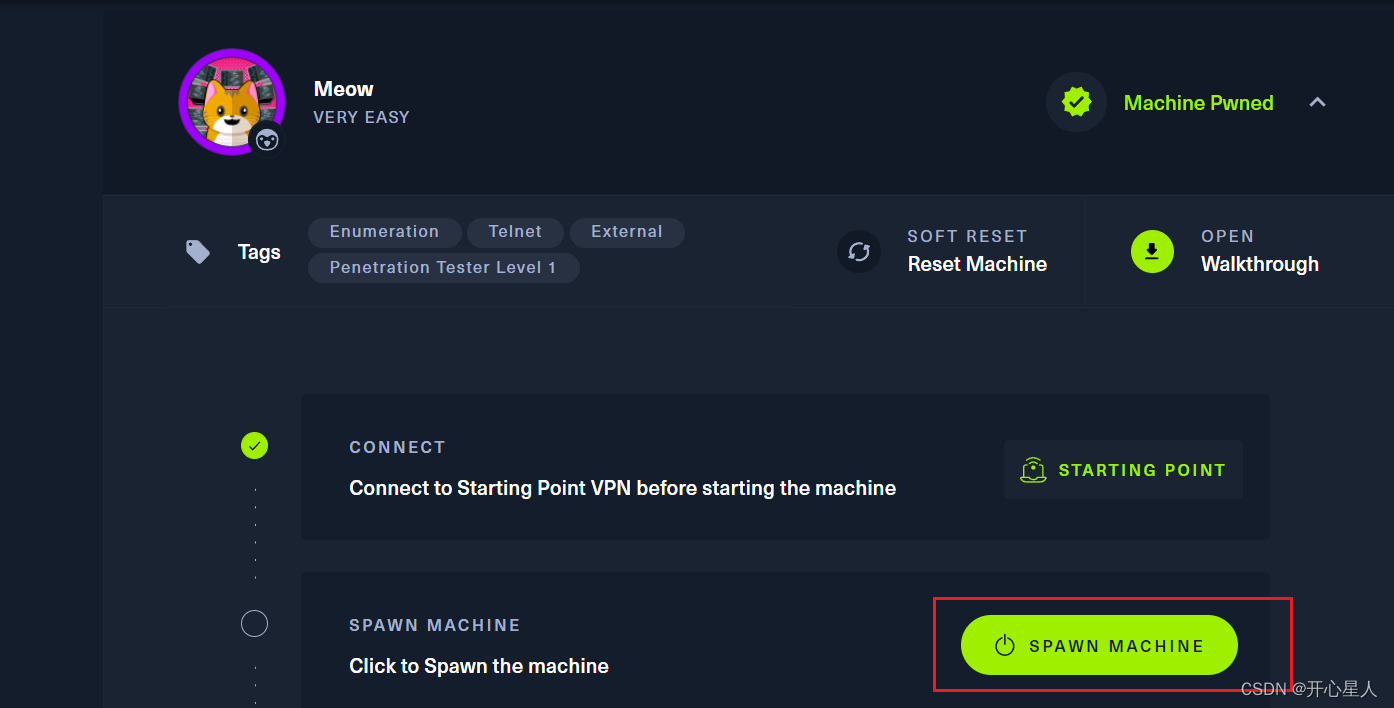Toggle the Machine Pwned status indicator
Viewport: 1394px width, 708px height.
coord(1076,101)
